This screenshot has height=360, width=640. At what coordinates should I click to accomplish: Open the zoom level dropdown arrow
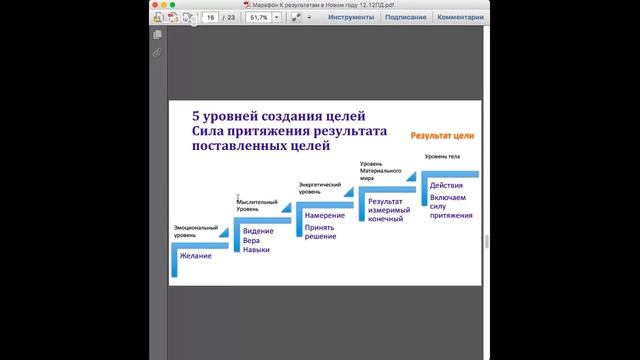click(x=276, y=18)
